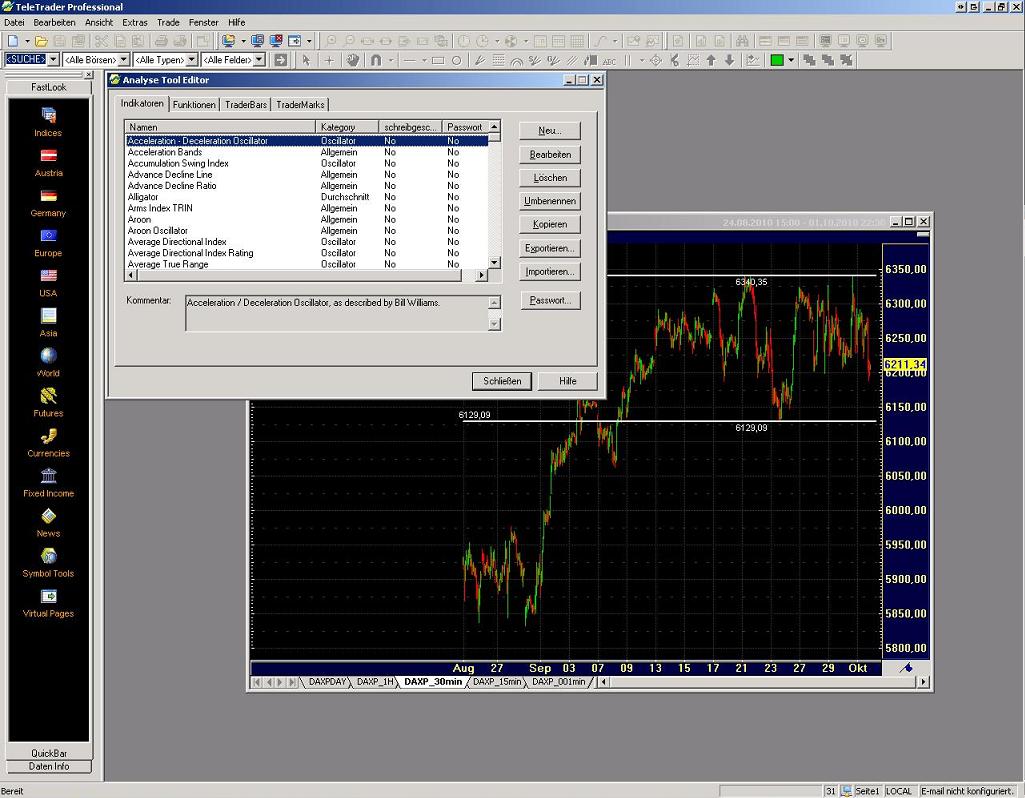Click the open folder toolbar icon

click(41, 41)
